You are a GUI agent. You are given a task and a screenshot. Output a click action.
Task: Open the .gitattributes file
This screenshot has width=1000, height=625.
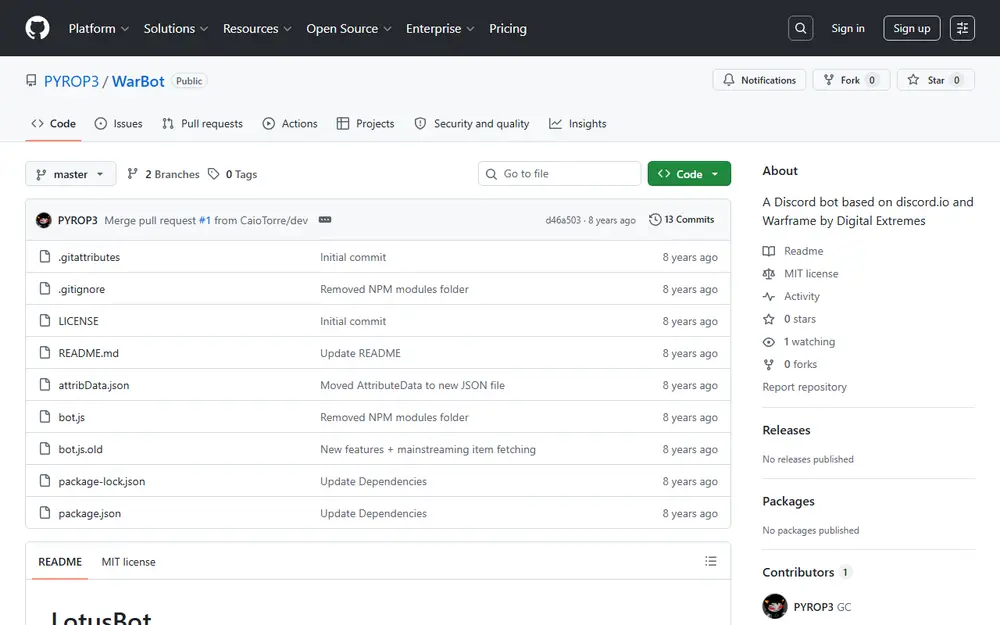89,257
